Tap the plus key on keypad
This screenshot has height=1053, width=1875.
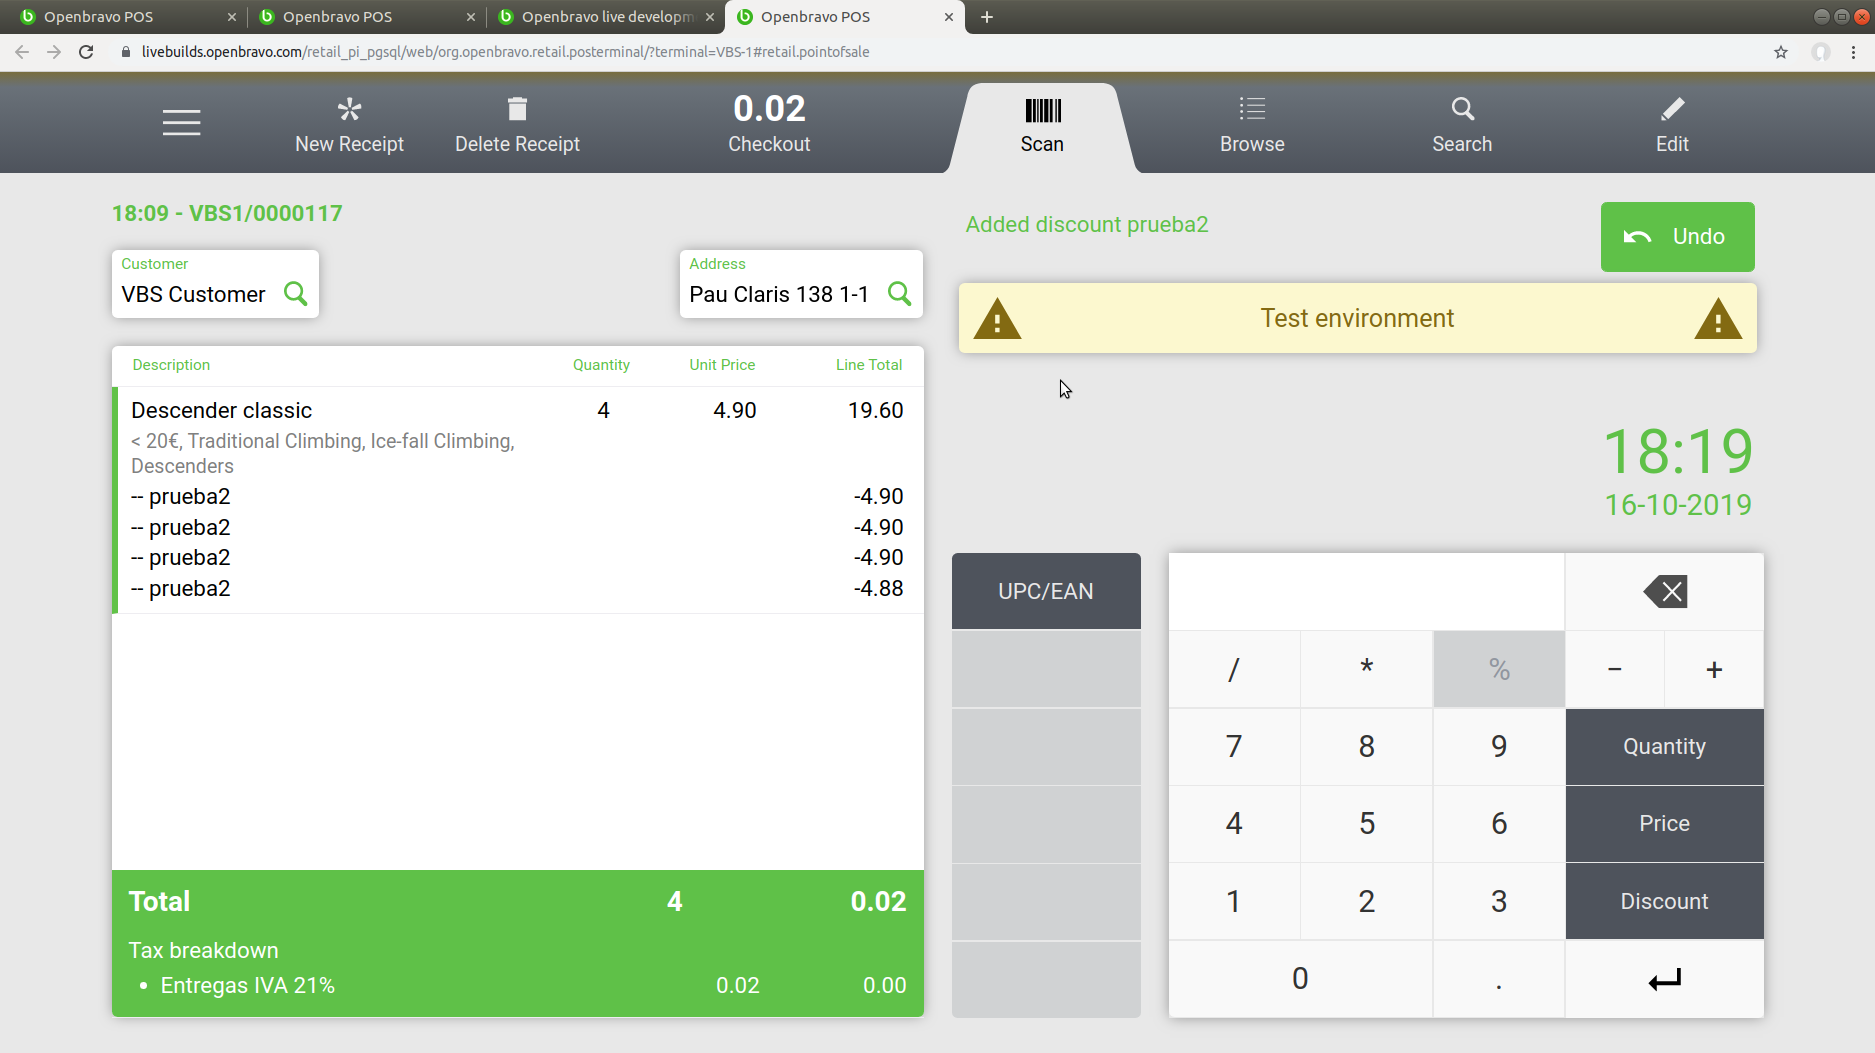click(1714, 669)
